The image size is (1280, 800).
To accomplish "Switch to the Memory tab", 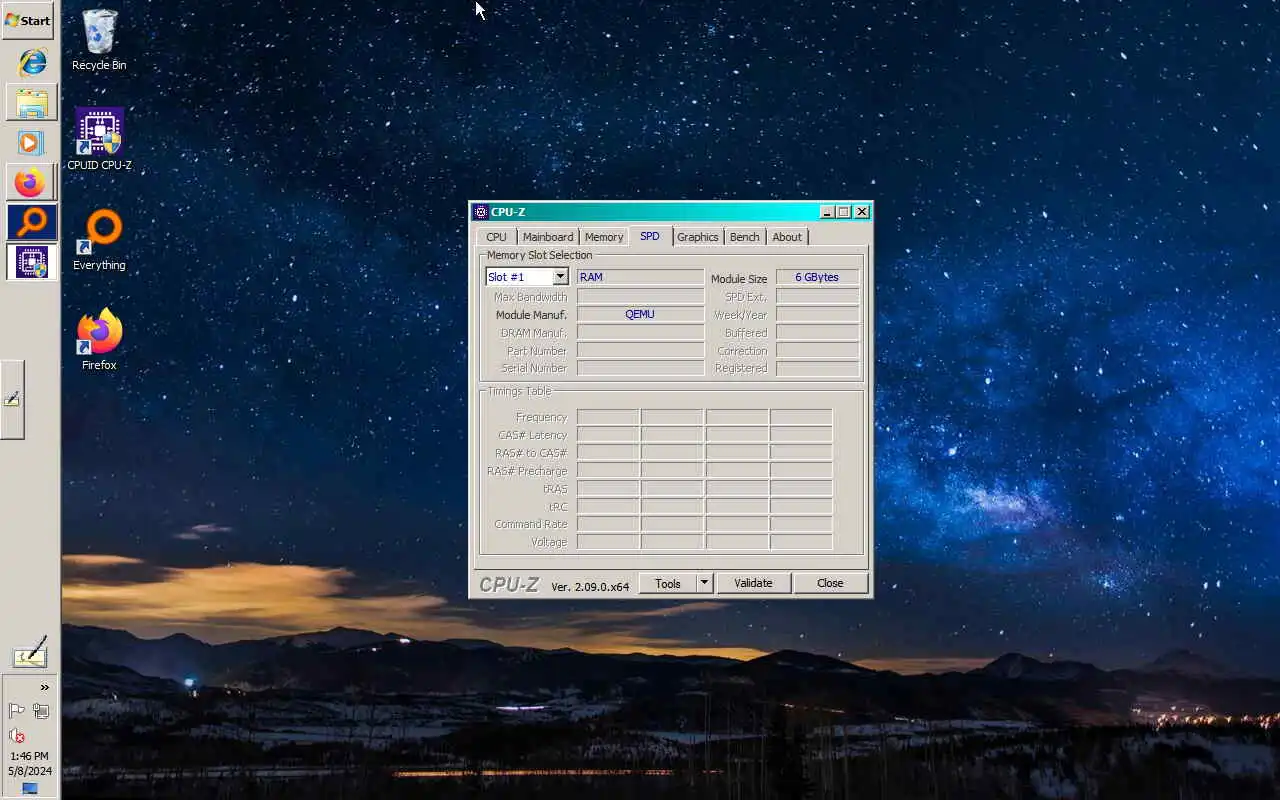I will pos(604,237).
